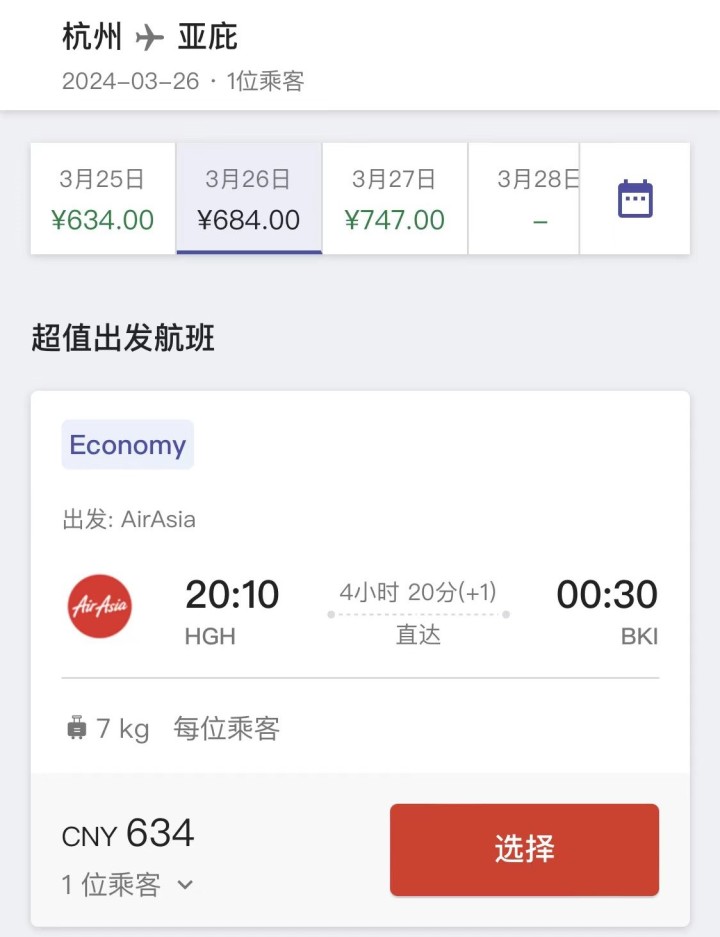Click the 7 kg 每位乘客 baggage info

click(x=173, y=728)
